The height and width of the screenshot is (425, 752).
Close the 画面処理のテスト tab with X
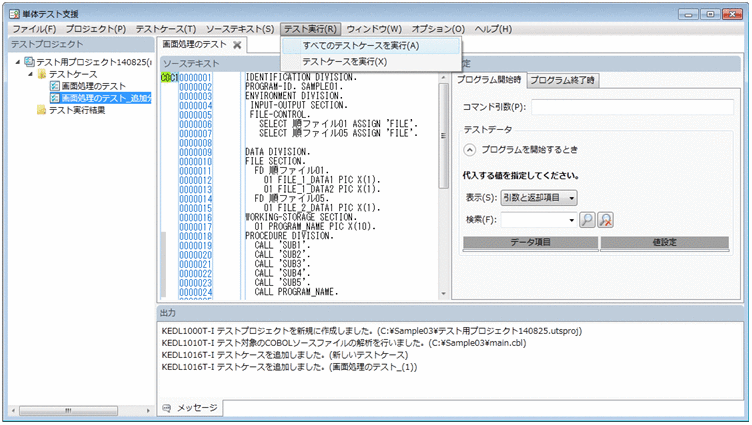(x=237, y=45)
